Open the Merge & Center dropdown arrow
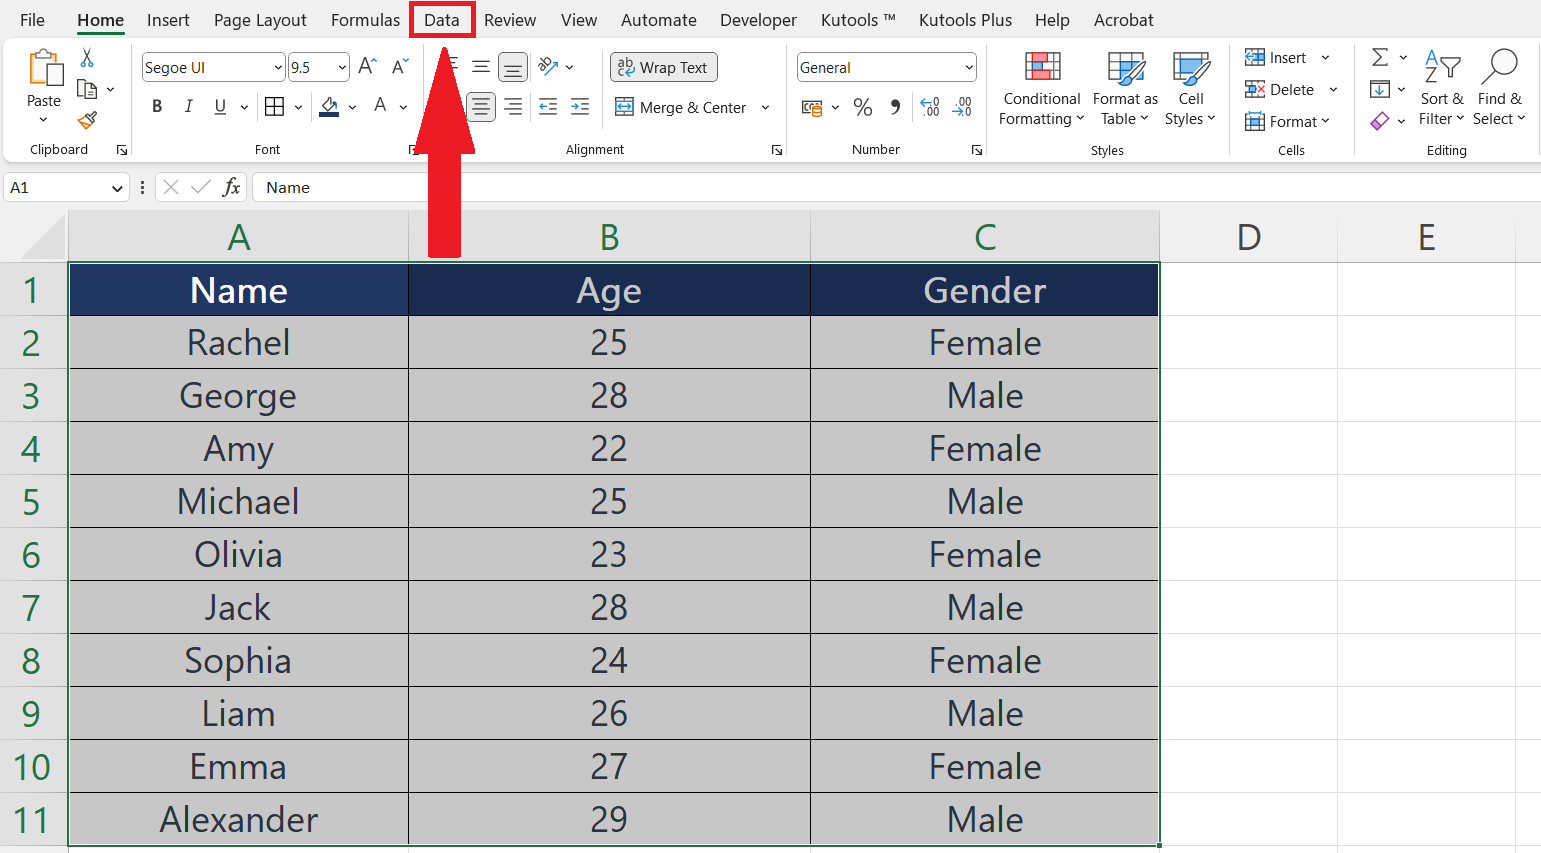Image resolution: width=1541 pixels, height=853 pixels. [765, 107]
